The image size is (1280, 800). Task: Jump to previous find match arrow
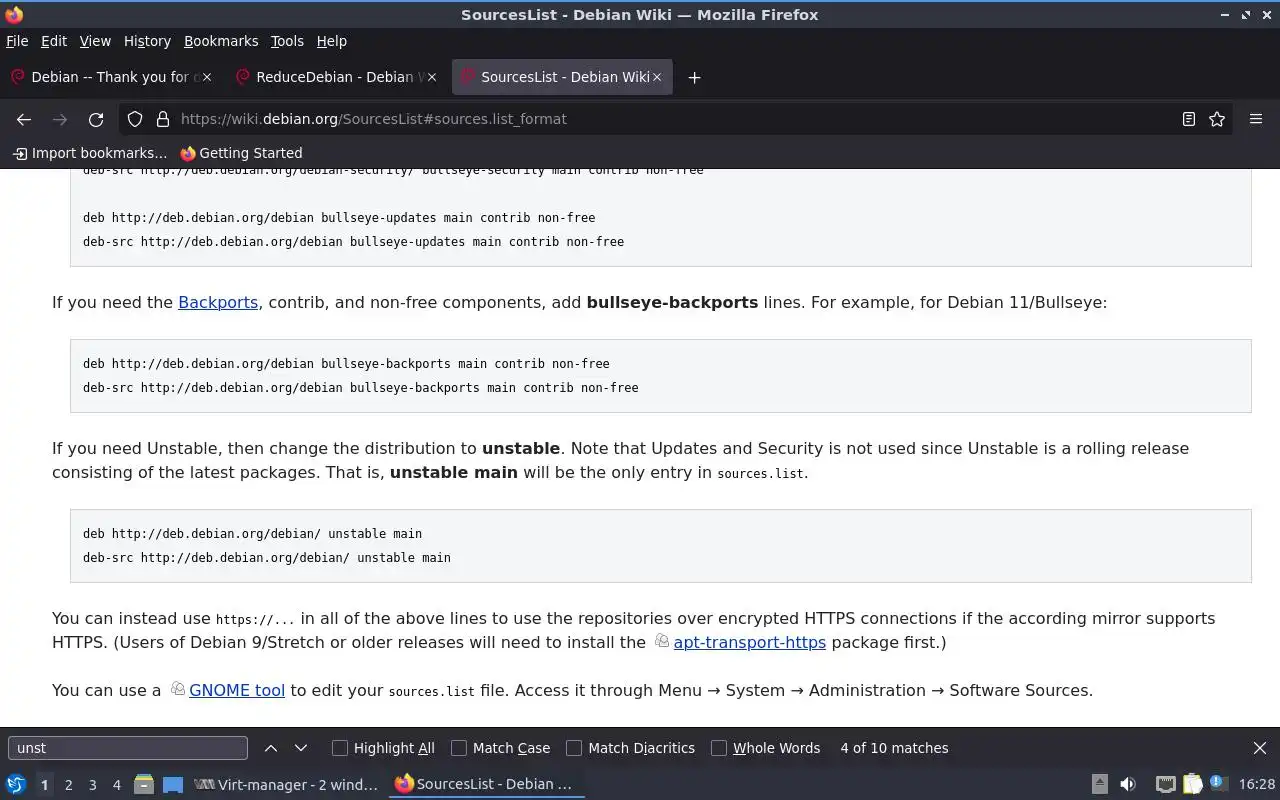pyautogui.click(x=271, y=748)
